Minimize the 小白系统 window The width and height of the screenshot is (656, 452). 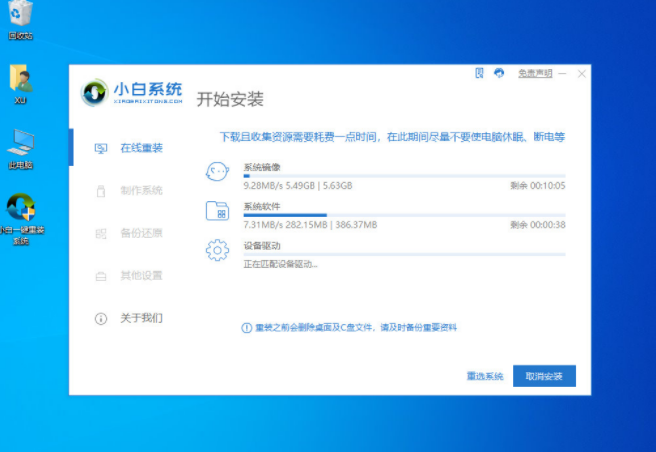[562, 74]
